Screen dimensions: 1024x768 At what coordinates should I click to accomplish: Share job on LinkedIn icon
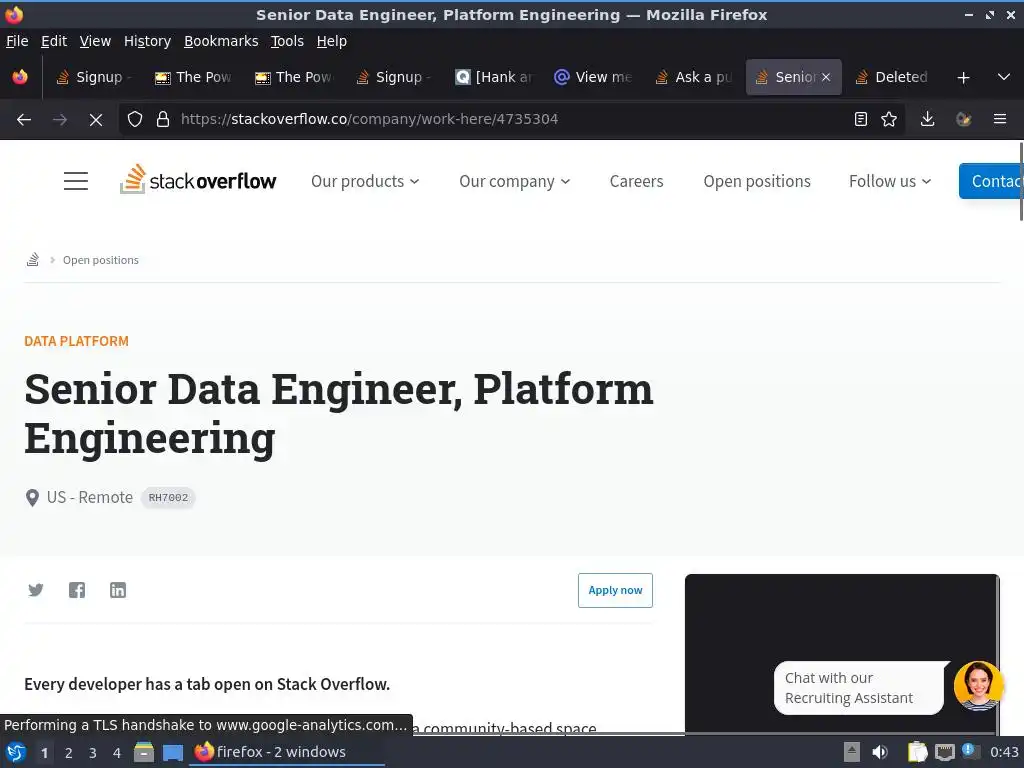click(x=118, y=590)
